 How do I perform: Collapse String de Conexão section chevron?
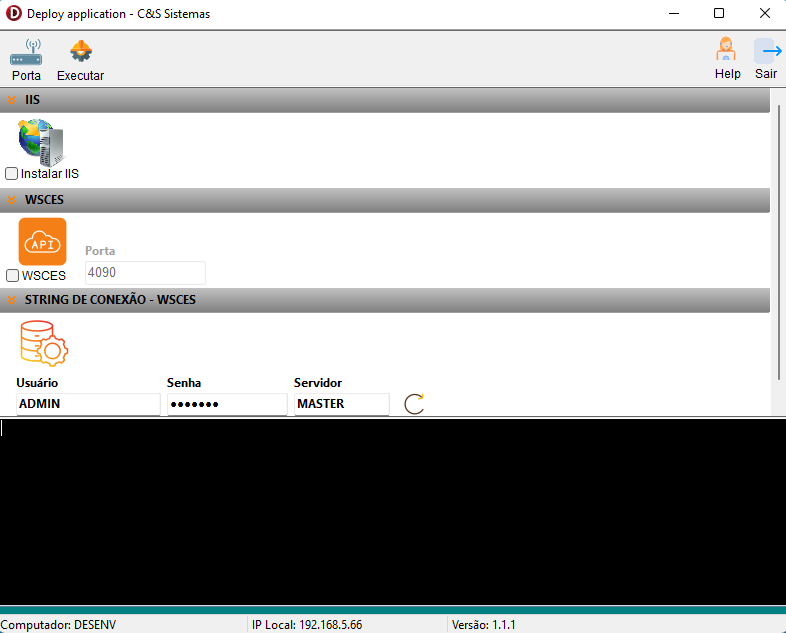pos(12,300)
